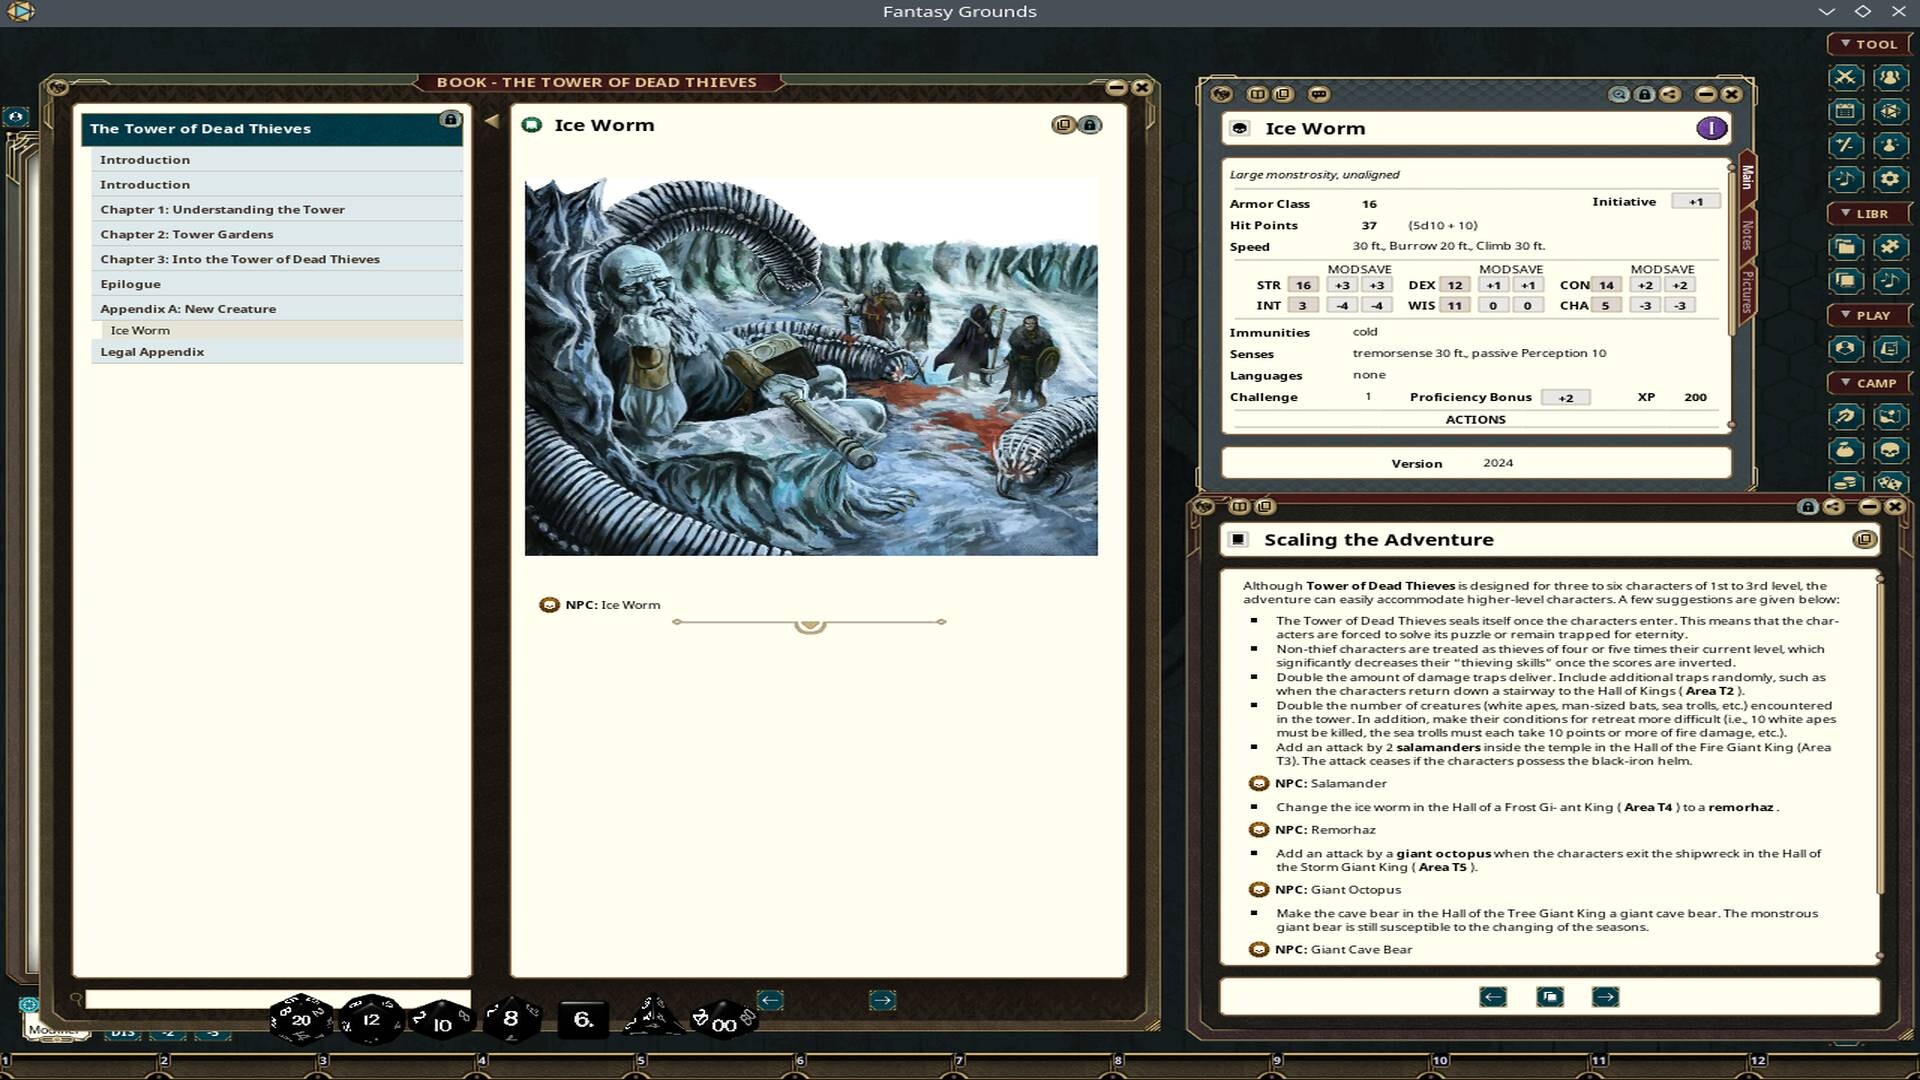1920x1080 pixels.
Task: Toggle the lock icon on the Ice Worm record
Action: (x=1646, y=94)
